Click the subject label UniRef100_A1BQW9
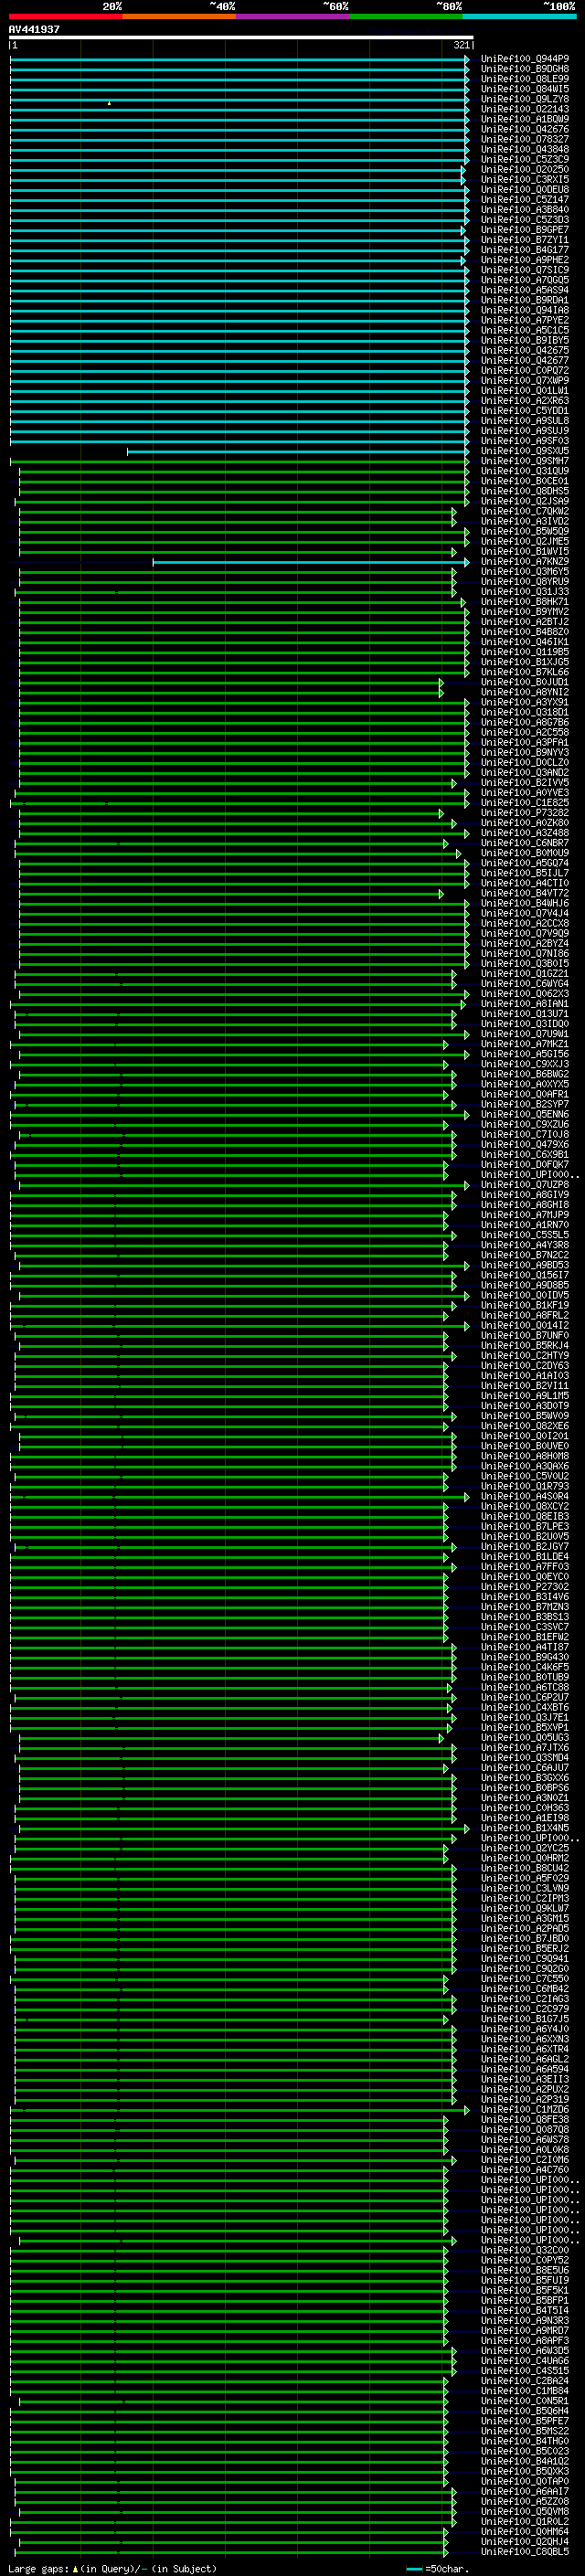 tap(525, 119)
